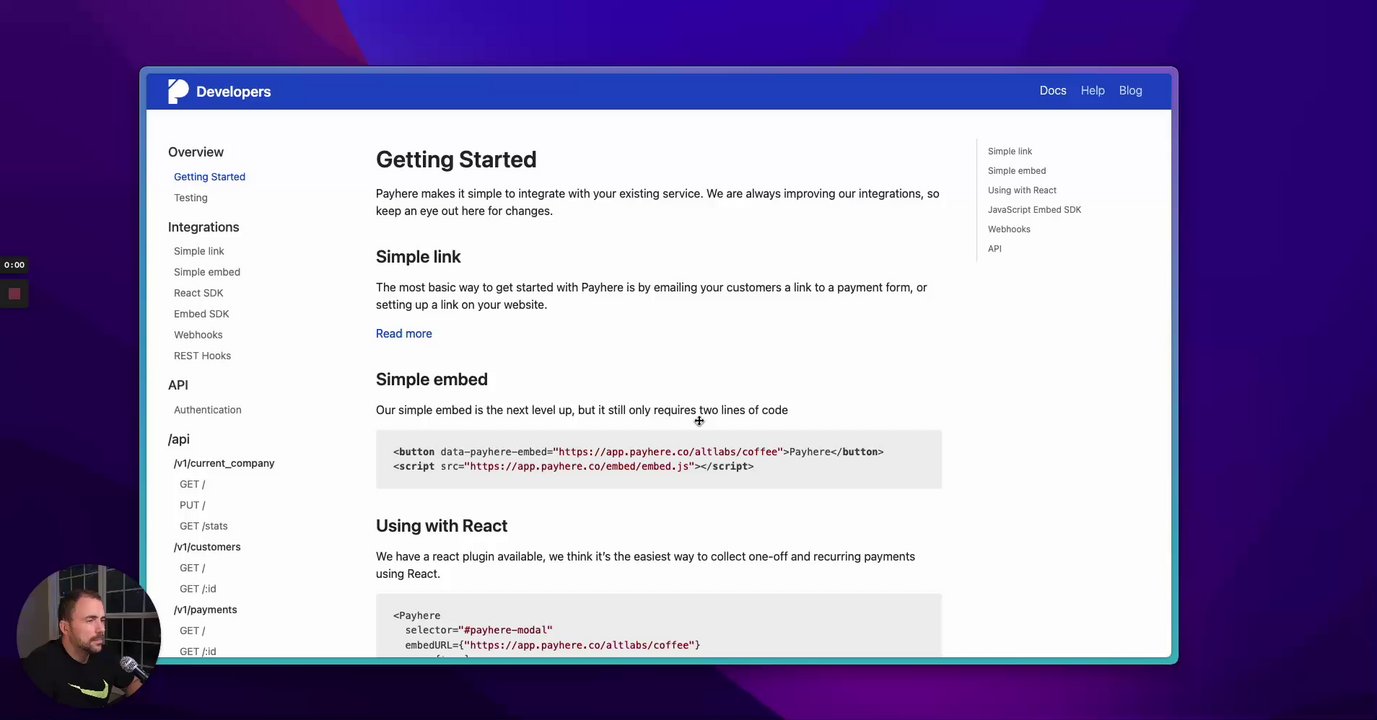Click the button data-payhere-embed code line

click(x=638, y=452)
